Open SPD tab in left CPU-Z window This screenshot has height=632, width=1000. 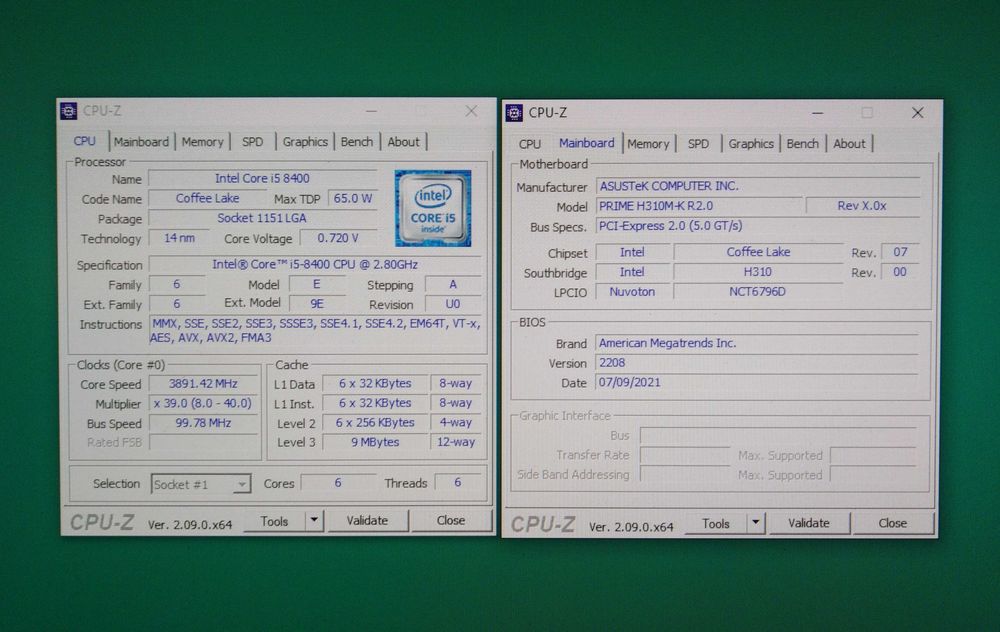click(253, 142)
